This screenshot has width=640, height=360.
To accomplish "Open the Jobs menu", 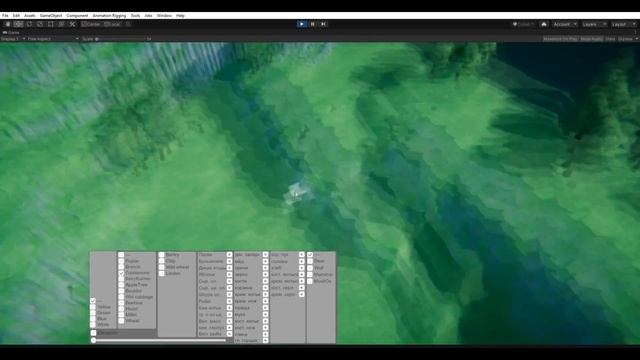I will click(x=149, y=16).
